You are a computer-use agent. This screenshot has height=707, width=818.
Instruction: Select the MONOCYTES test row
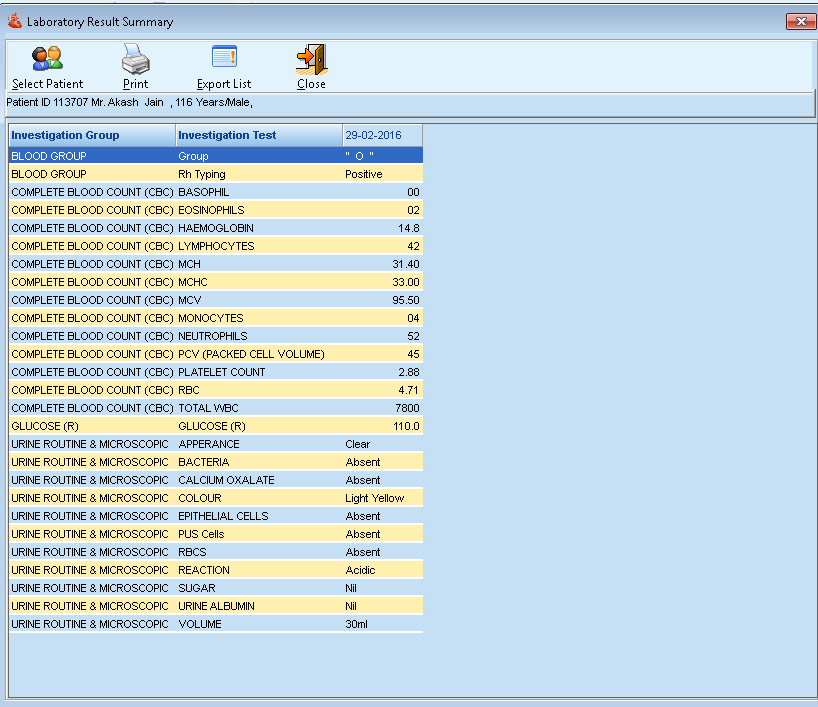coord(216,318)
